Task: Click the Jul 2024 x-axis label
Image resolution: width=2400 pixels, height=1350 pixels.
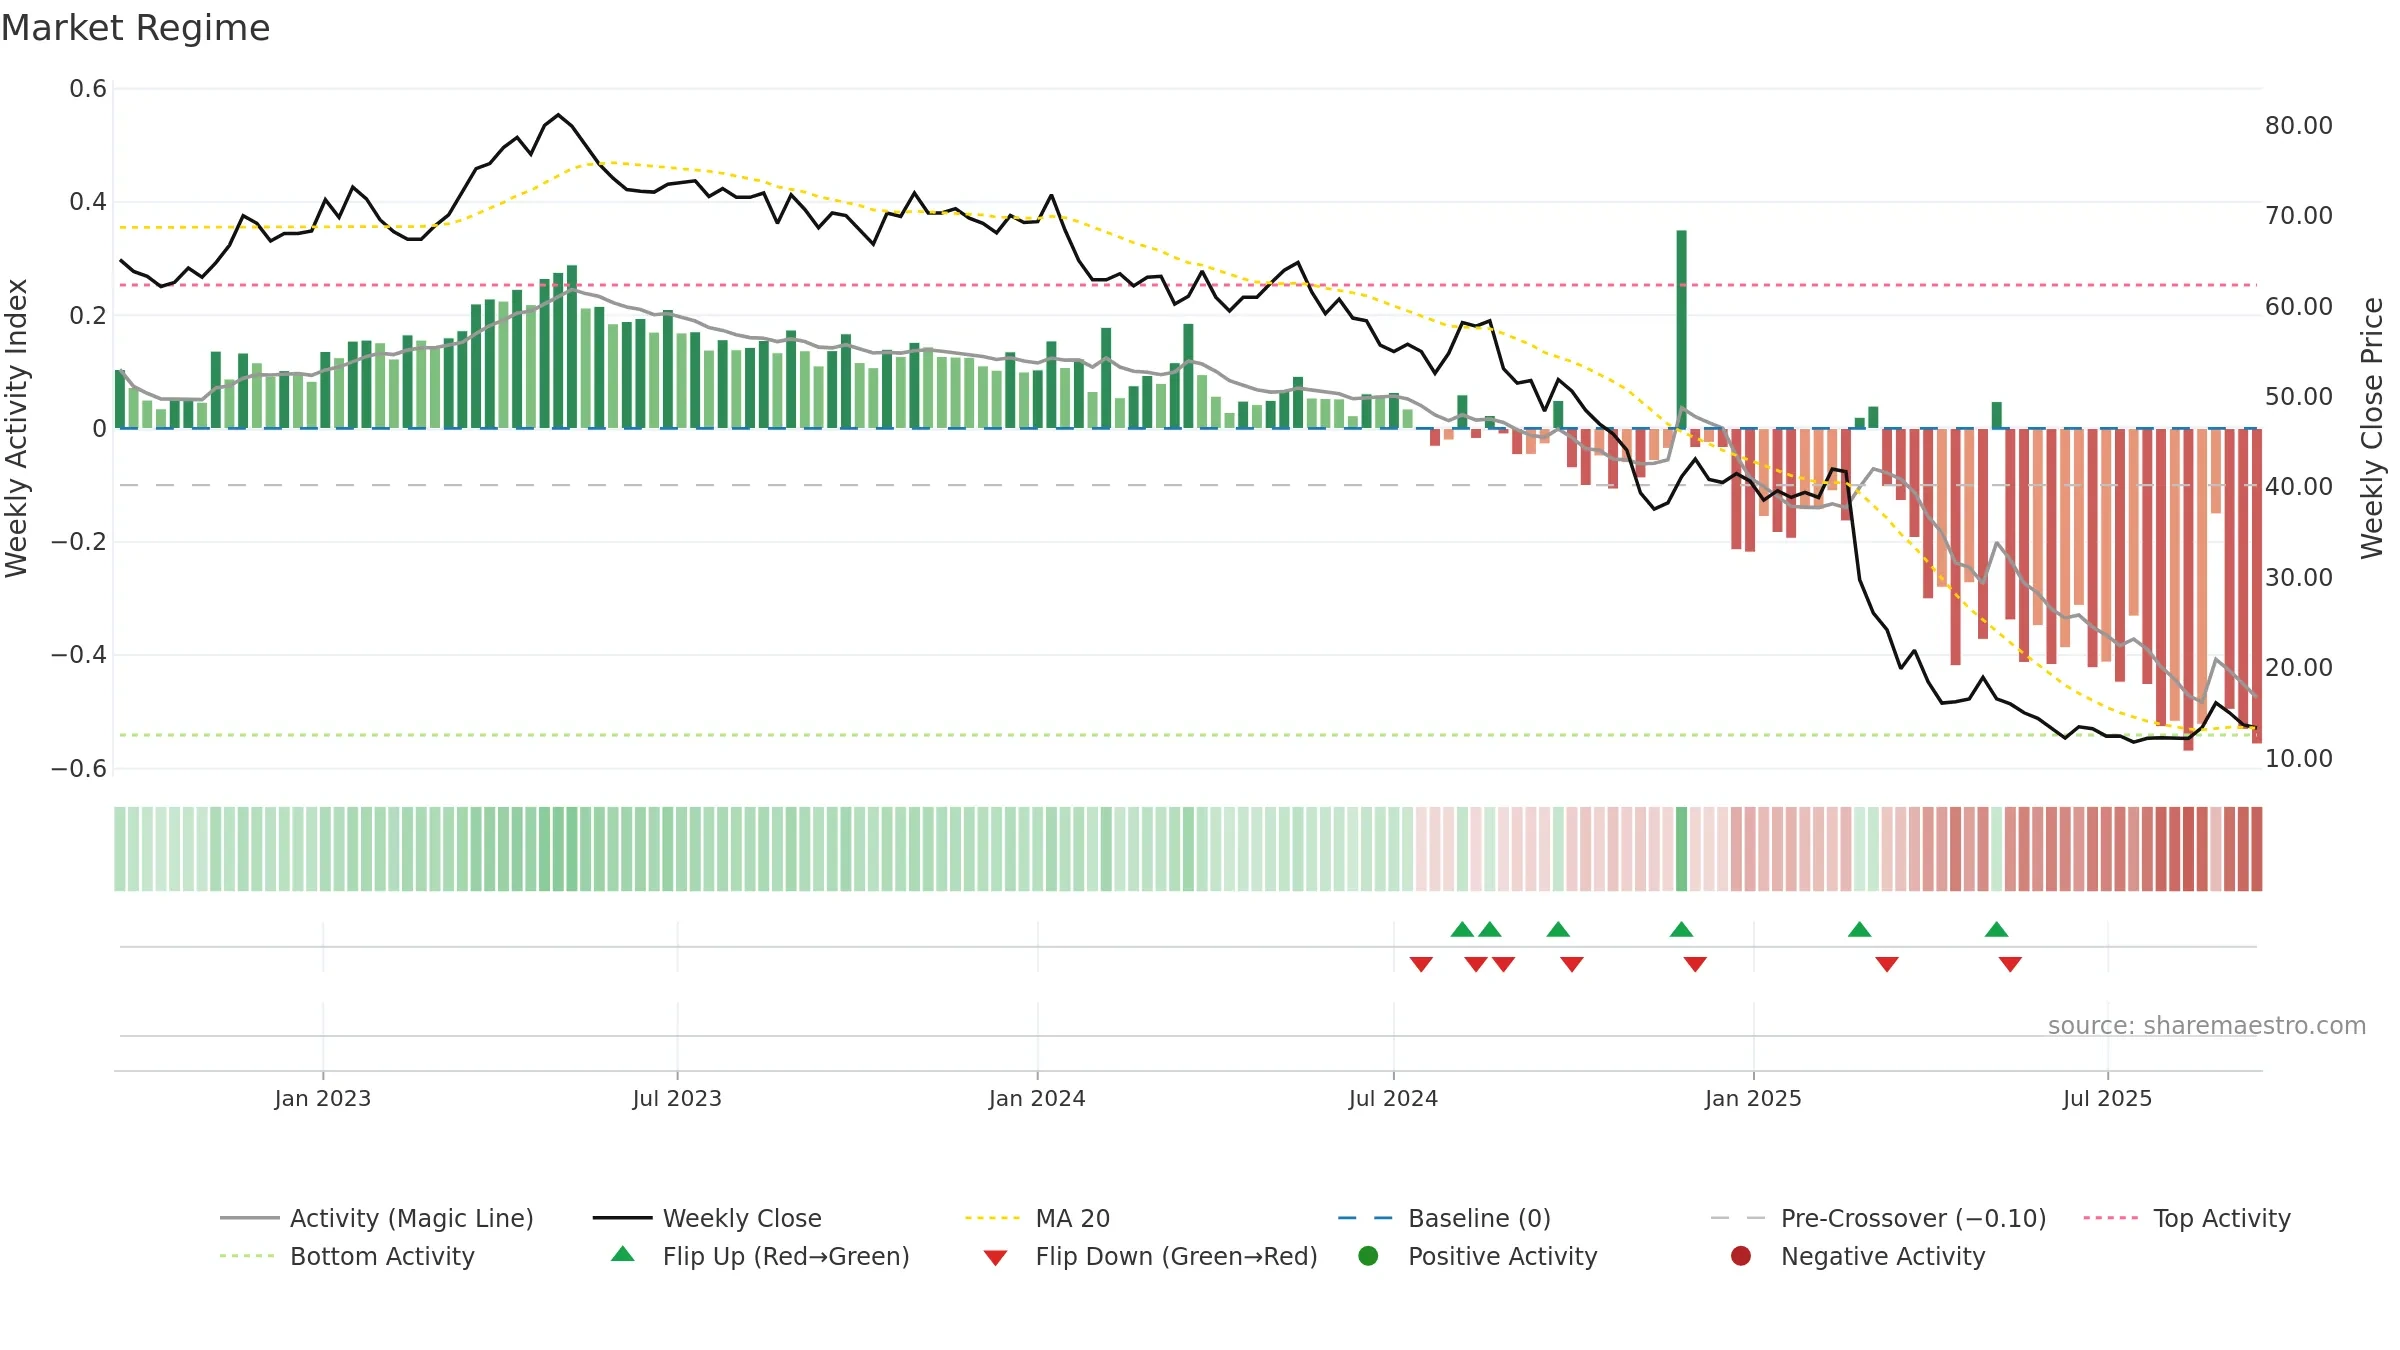Action: (1393, 1098)
